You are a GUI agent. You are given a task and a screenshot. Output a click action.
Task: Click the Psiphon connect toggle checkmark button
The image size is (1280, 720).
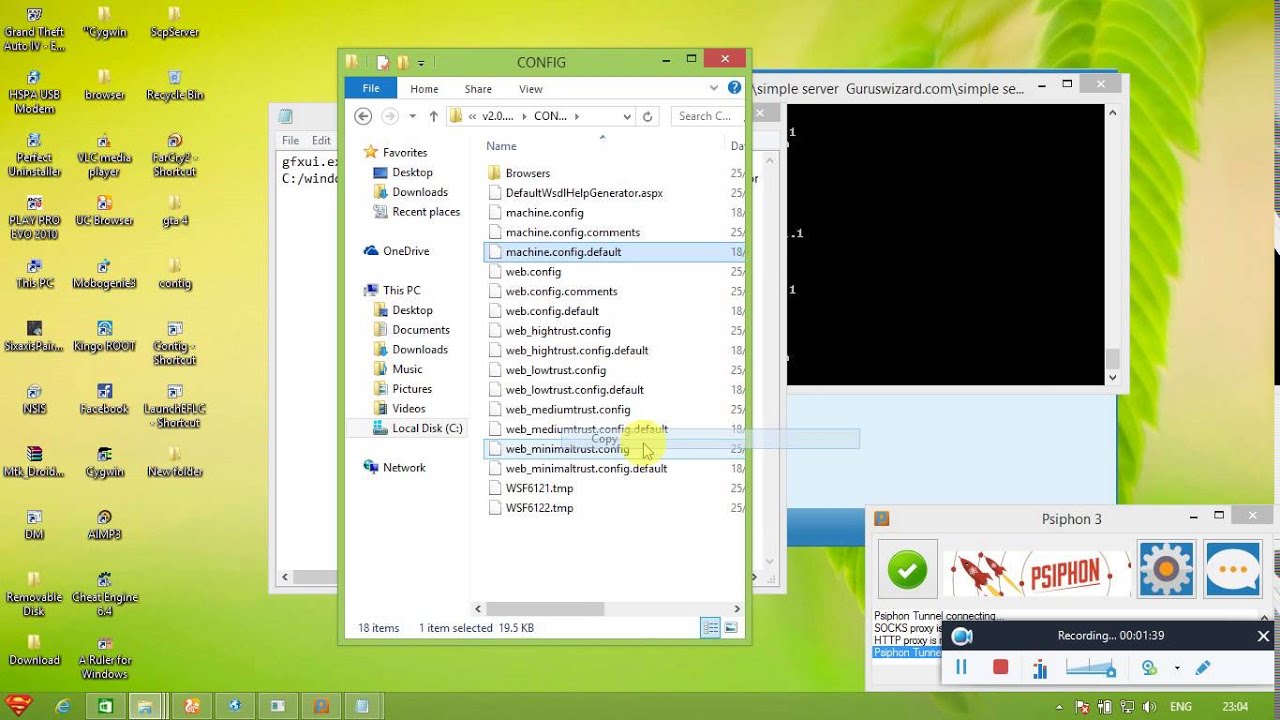(x=907, y=569)
